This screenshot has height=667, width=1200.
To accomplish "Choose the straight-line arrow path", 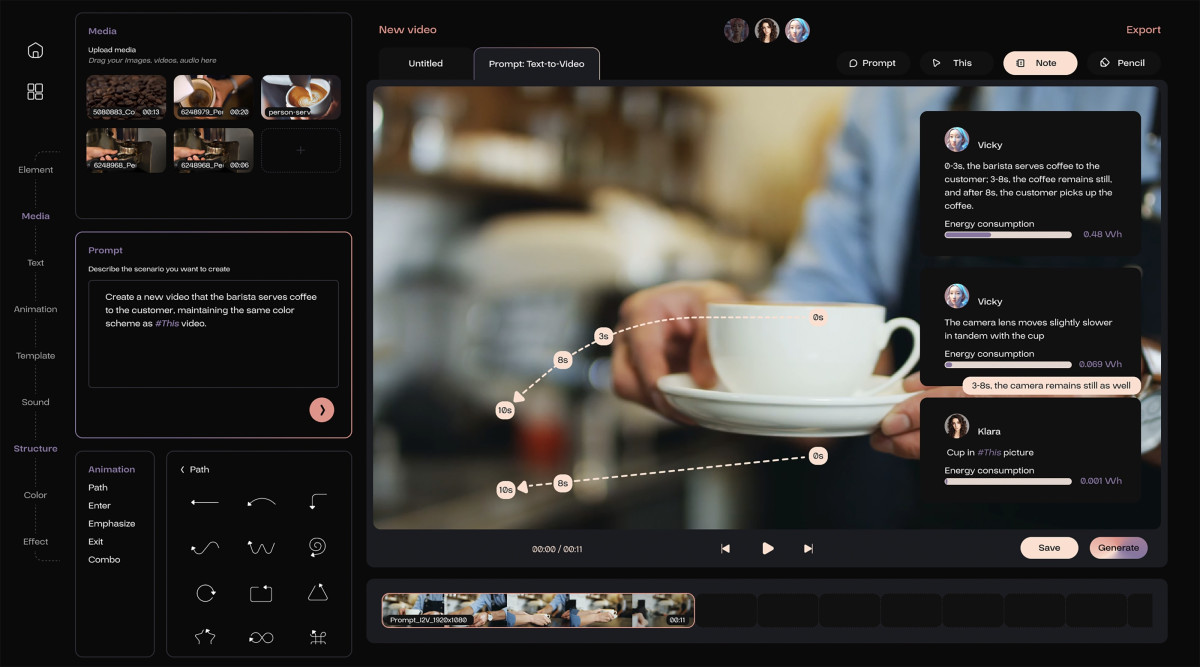I will click(x=205, y=502).
